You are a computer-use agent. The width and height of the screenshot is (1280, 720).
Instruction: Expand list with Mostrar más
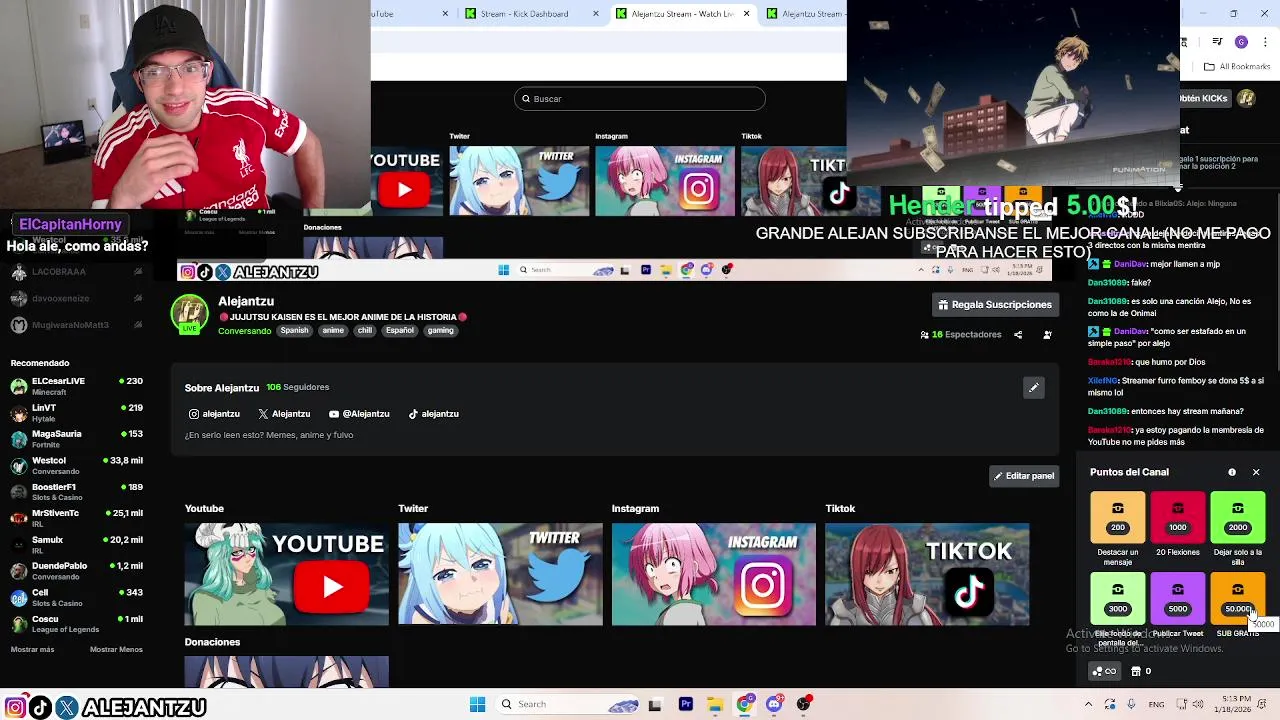coord(32,650)
